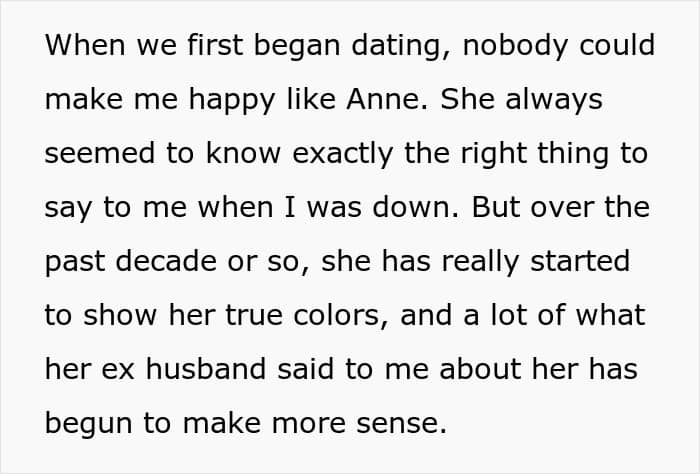Click on the word "decade"

[x=166, y=261]
